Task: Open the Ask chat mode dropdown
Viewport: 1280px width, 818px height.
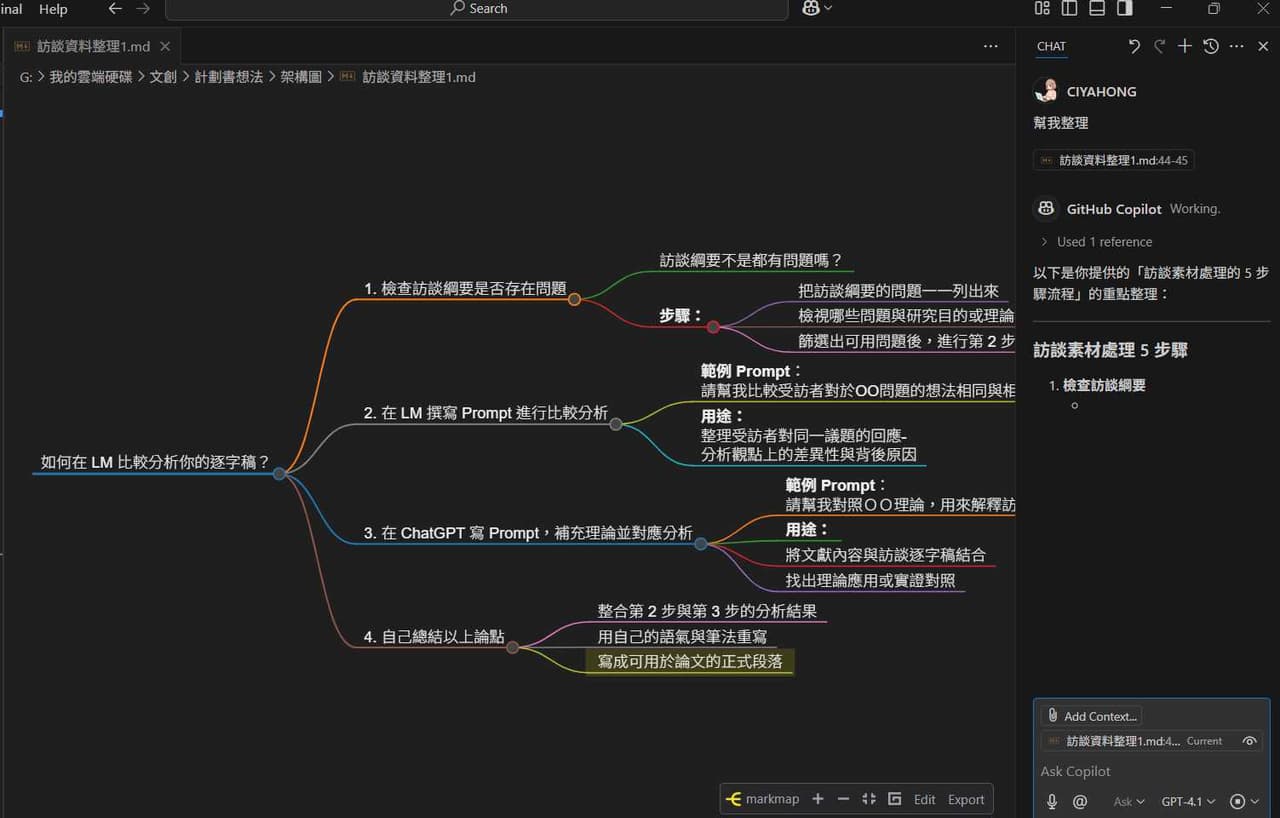Action: coord(1129,801)
